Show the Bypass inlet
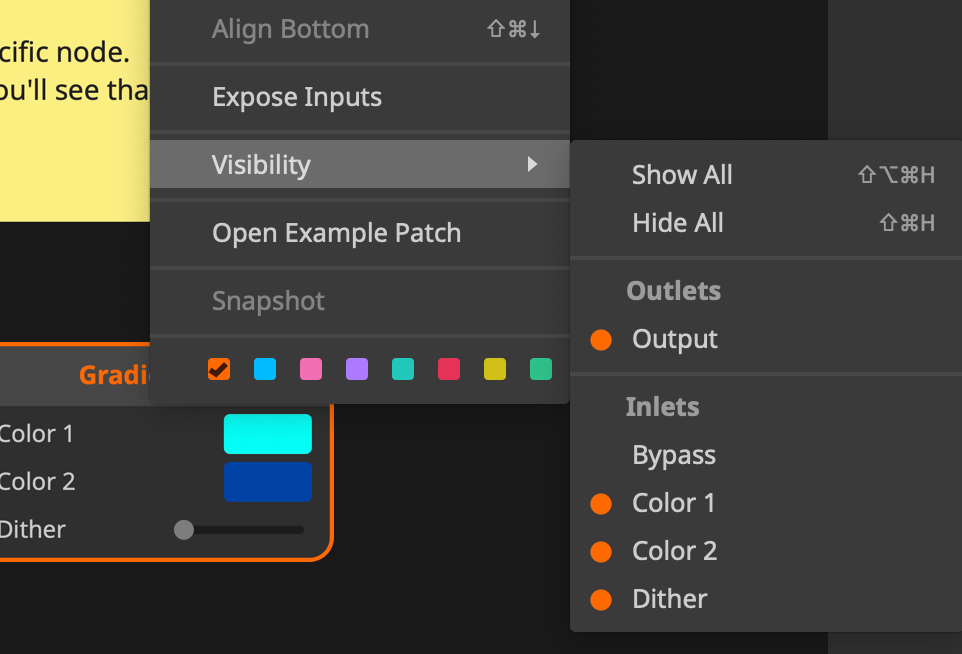Viewport: 962px width, 654px height. point(674,455)
